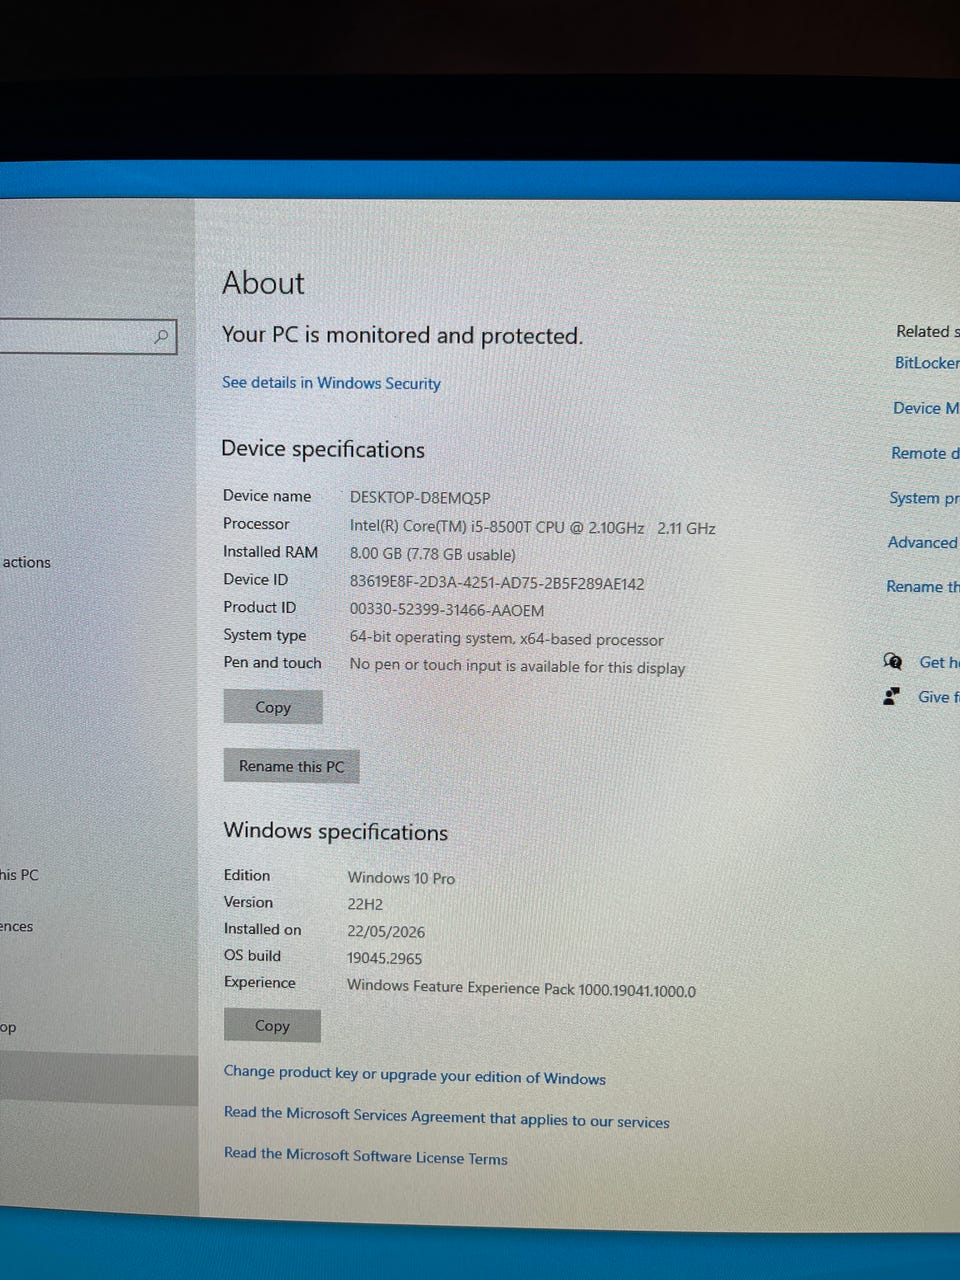Read the Microsoft Software License Terms
The image size is (960, 1280).
point(366,1156)
